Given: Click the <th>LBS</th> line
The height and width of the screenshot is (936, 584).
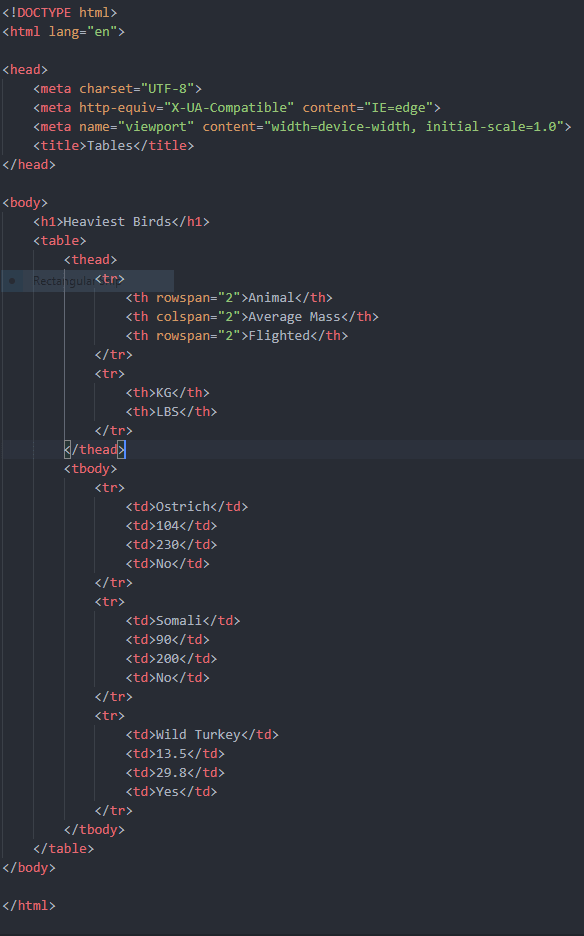Looking at the screenshot, I should pos(171,412).
